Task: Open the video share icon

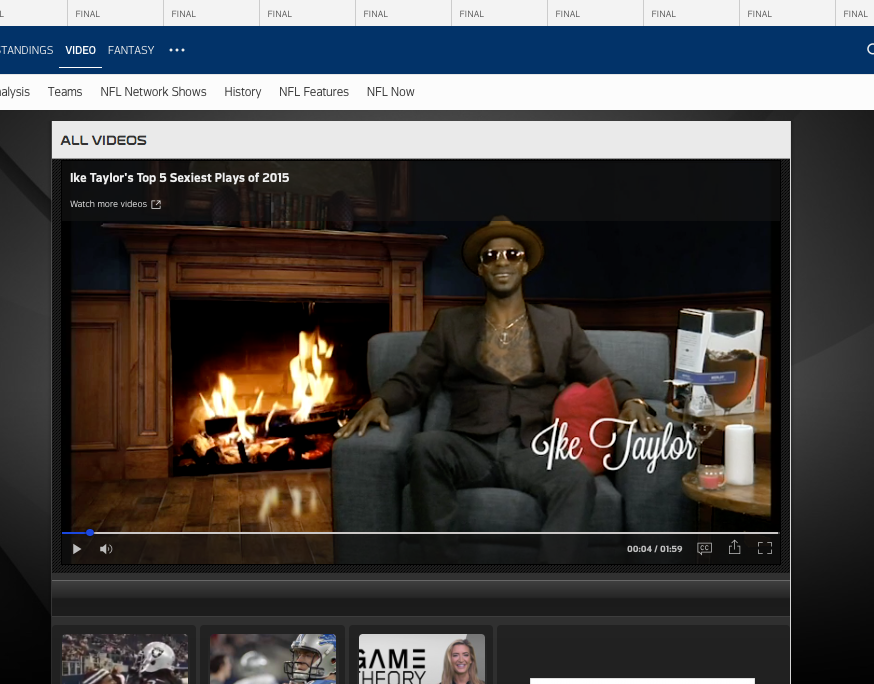Action: [x=735, y=547]
